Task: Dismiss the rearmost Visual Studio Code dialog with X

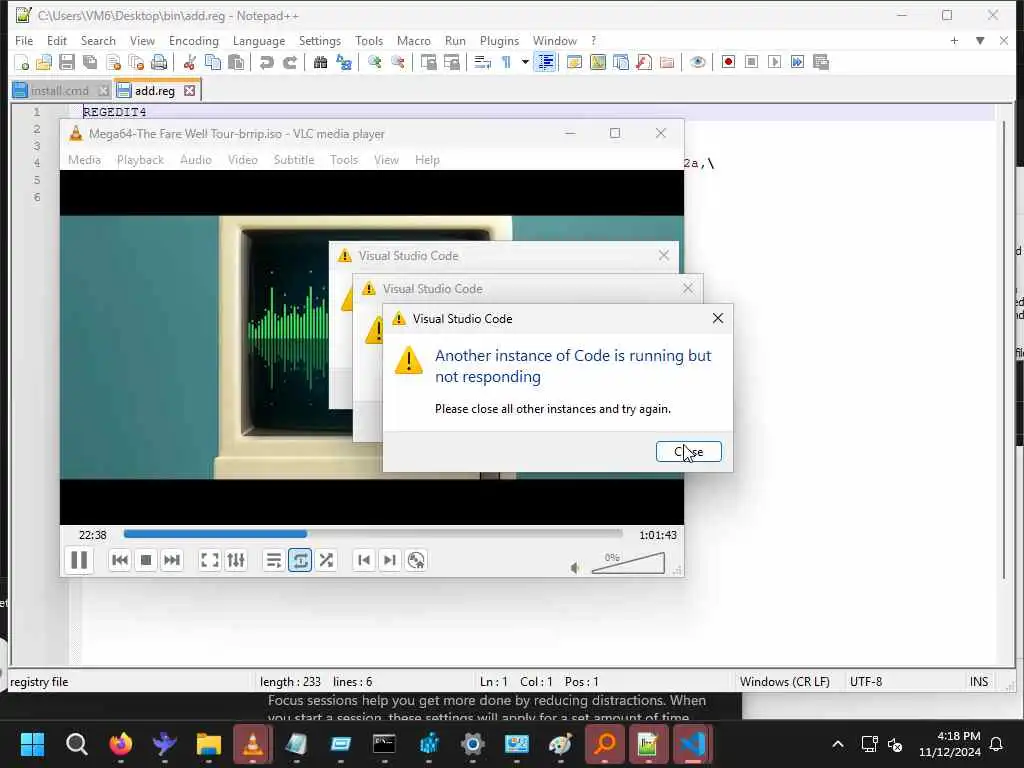Action: [x=664, y=255]
